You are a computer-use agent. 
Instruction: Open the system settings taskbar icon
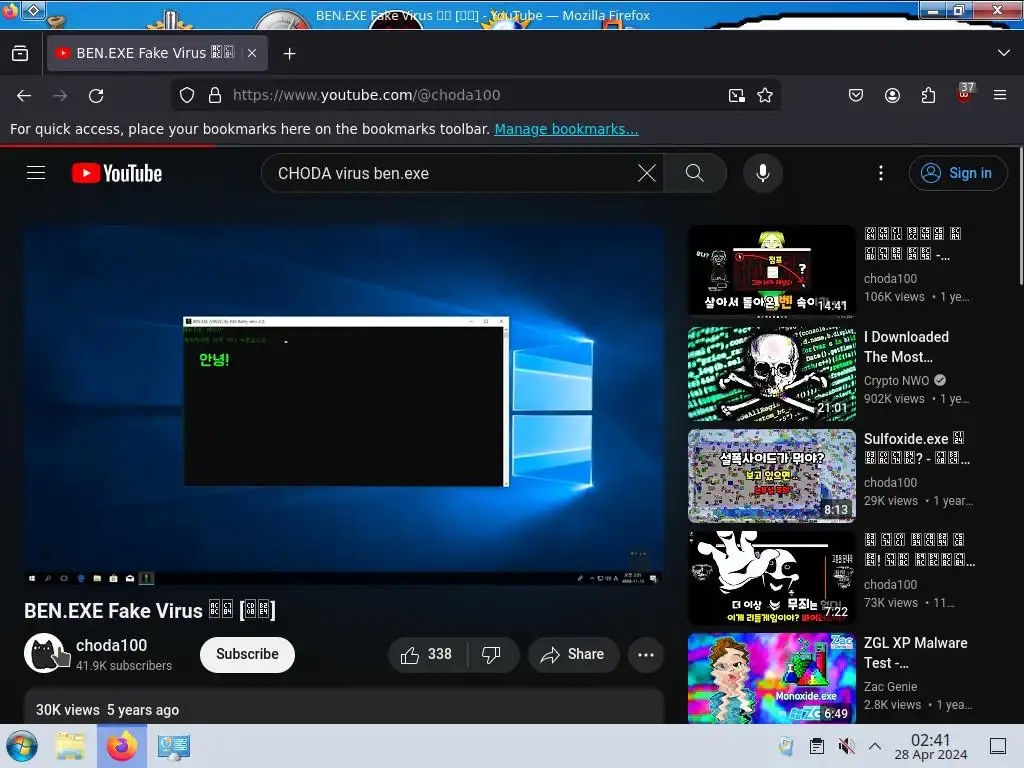[x=174, y=746]
